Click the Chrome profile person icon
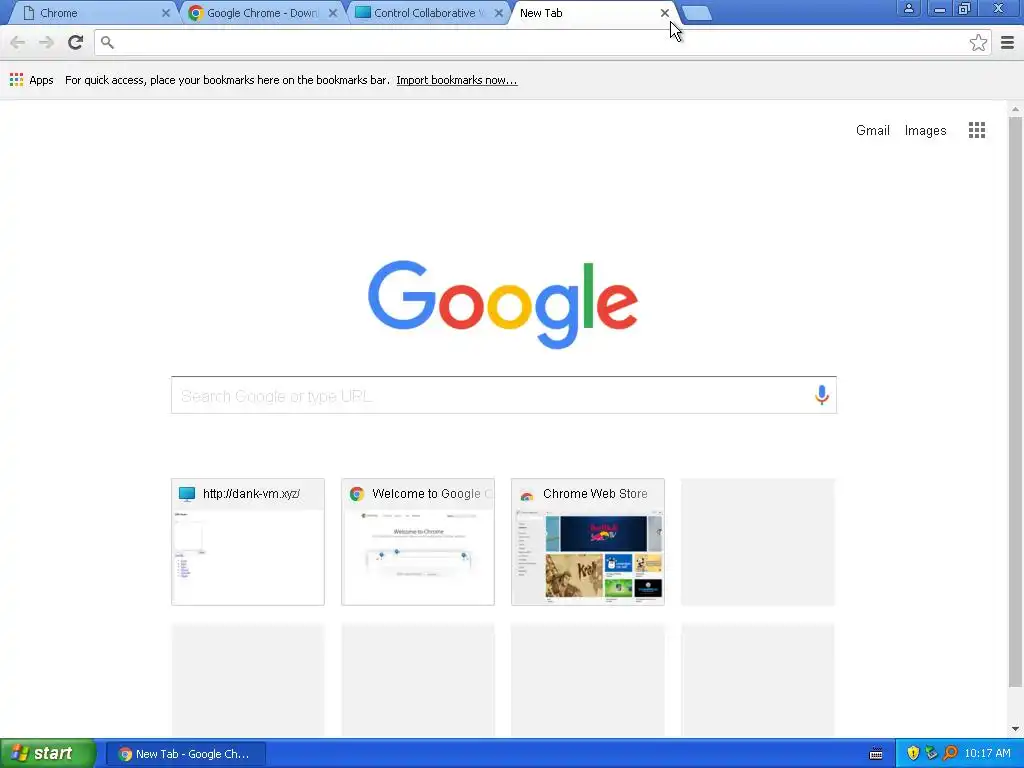 coord(908,8)
